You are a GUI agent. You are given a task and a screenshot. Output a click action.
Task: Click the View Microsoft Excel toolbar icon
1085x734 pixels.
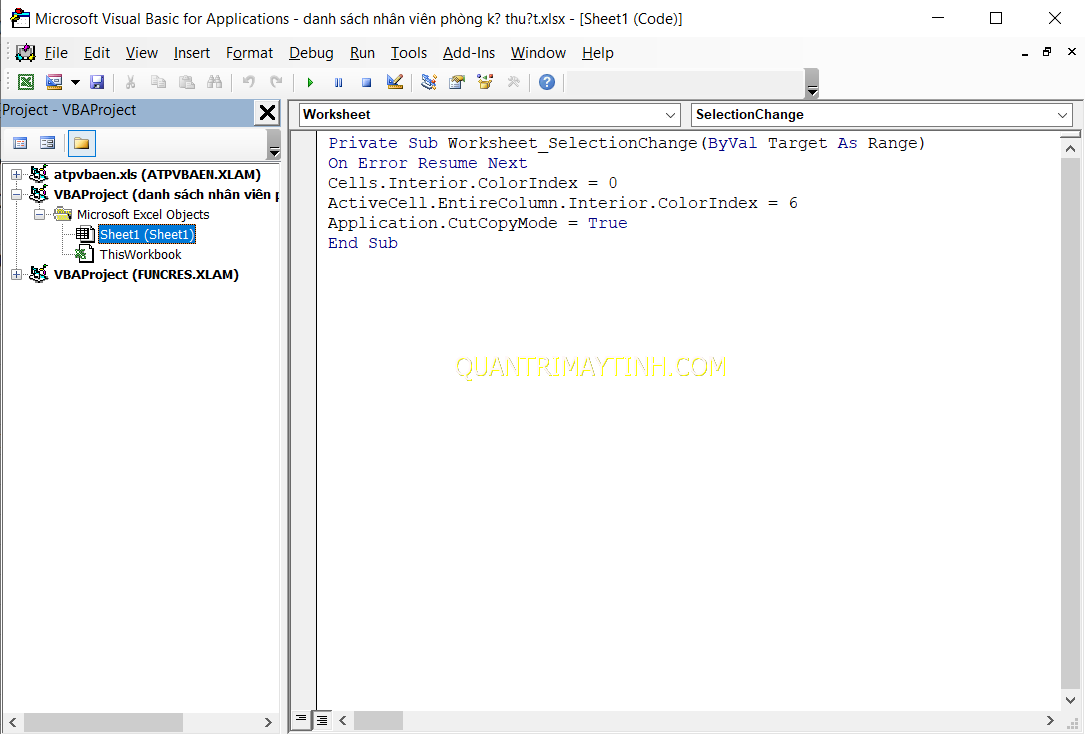pyautogui.click(x=26, y=82)
